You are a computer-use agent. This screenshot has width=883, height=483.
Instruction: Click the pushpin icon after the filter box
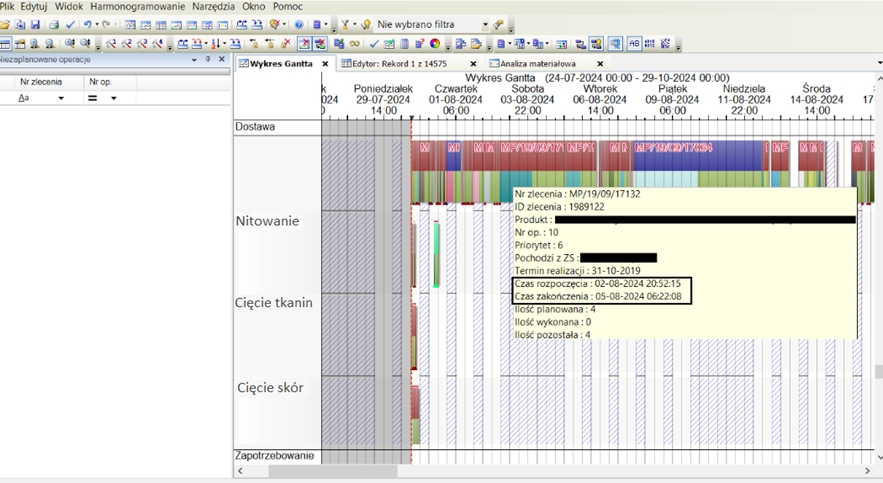pyautogui.click(x=498, y=25)
